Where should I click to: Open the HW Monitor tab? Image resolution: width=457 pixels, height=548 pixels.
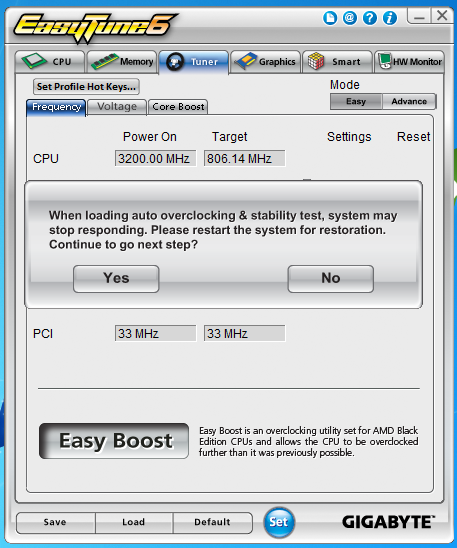pos(409,62)
